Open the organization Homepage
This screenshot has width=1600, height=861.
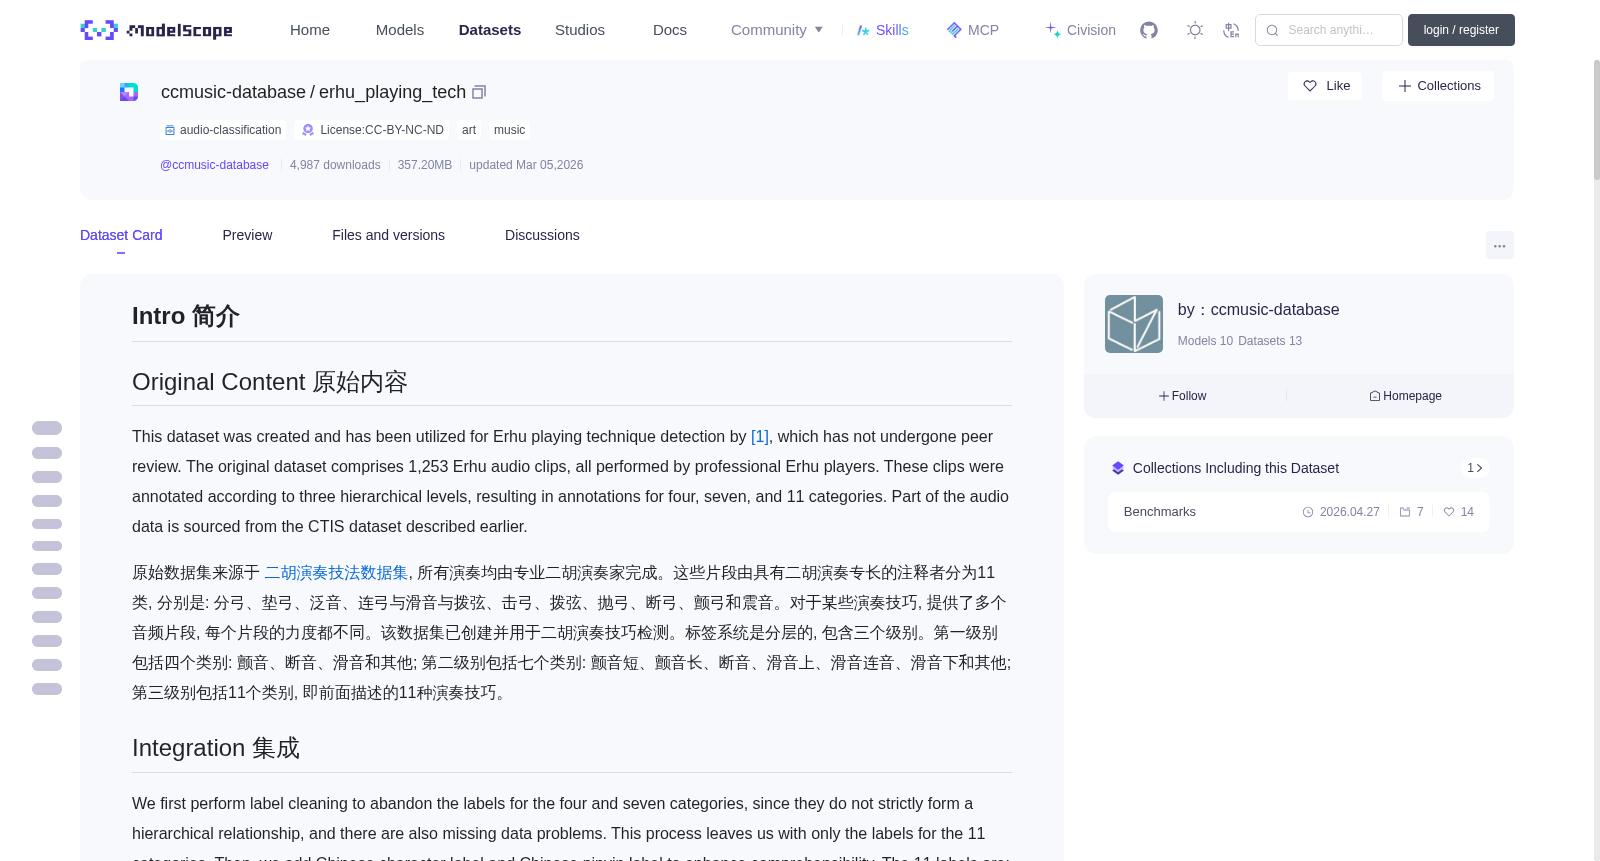1405,396
